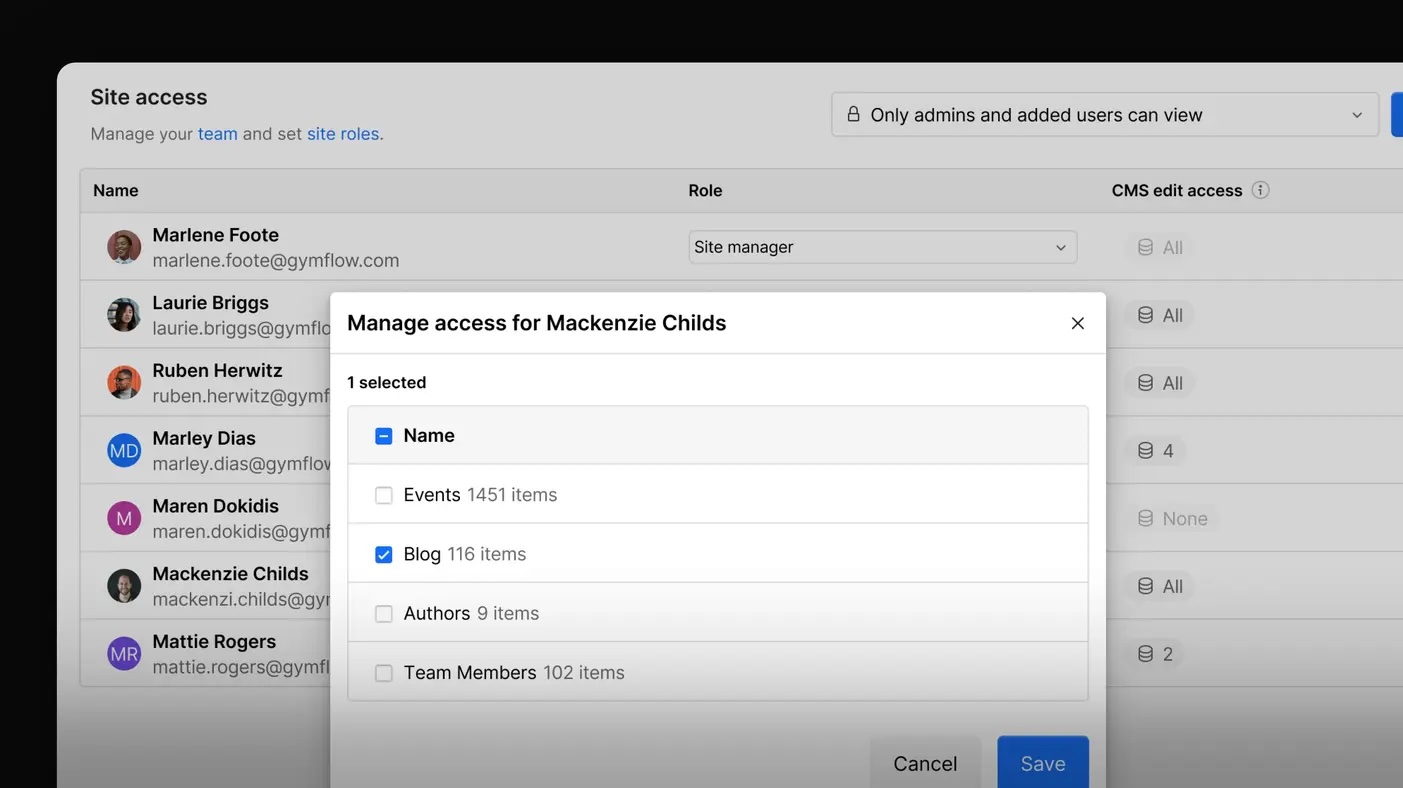Viewport: 1403px width, 788px height.
Task: Click the Save button
Action: (1043, 763)
